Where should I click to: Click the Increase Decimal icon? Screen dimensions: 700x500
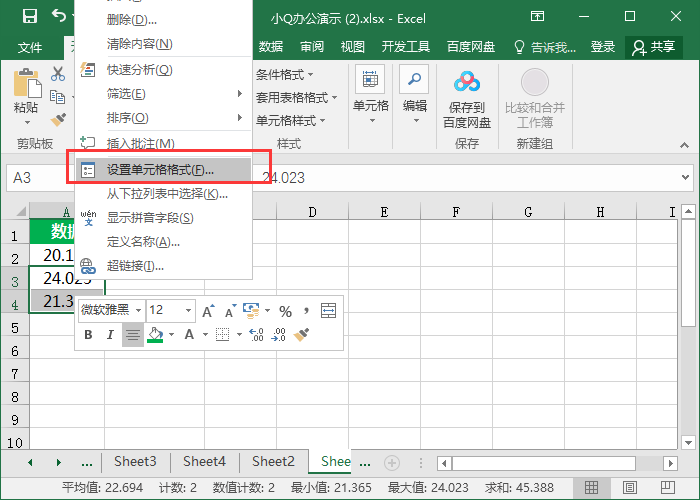(256, 335)
